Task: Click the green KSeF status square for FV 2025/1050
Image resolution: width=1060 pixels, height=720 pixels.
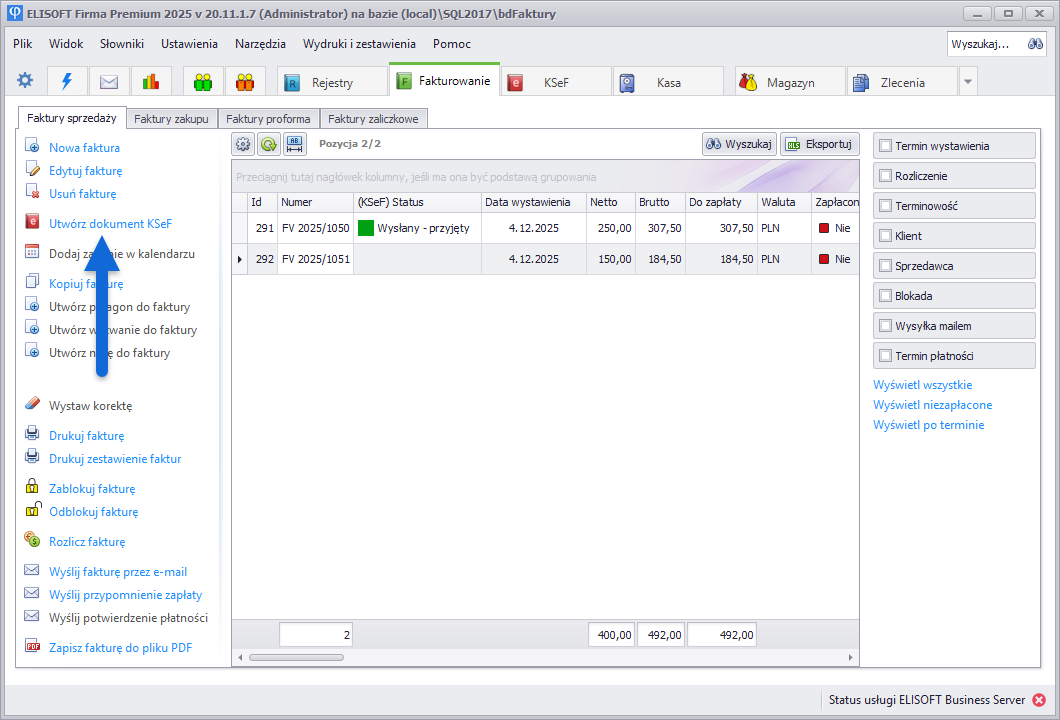Action: point(366,228)
